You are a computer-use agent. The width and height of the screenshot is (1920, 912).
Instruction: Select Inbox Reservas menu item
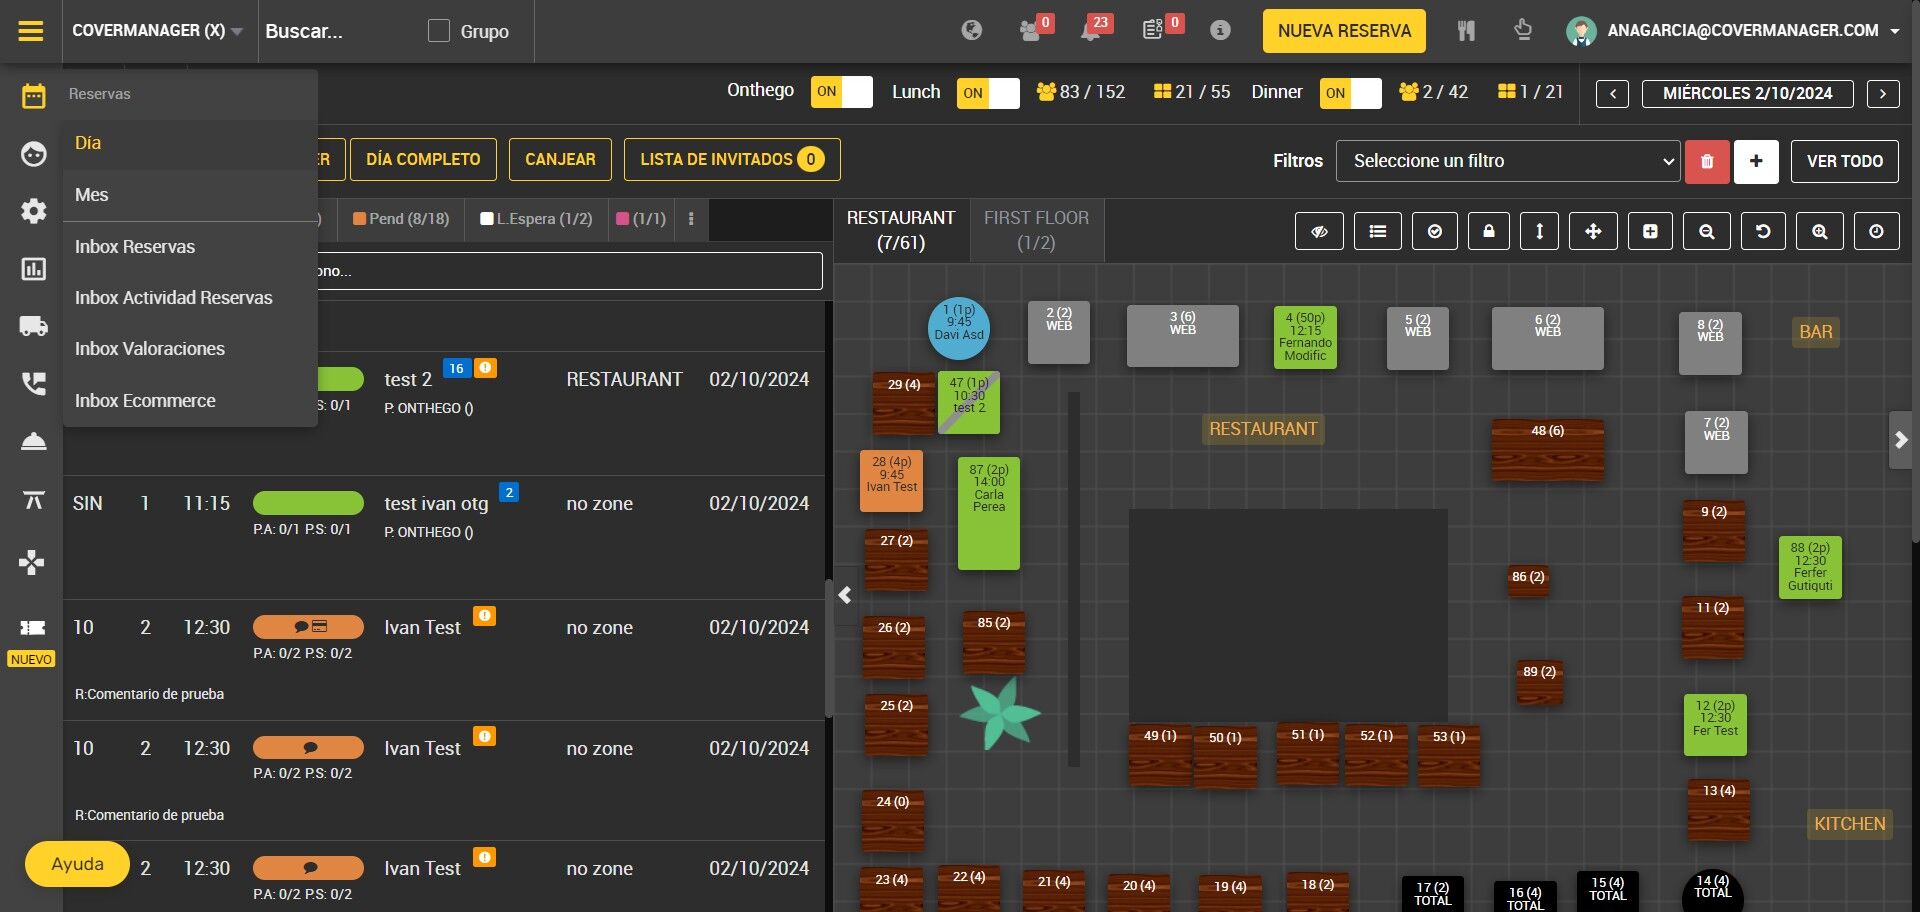135,247
